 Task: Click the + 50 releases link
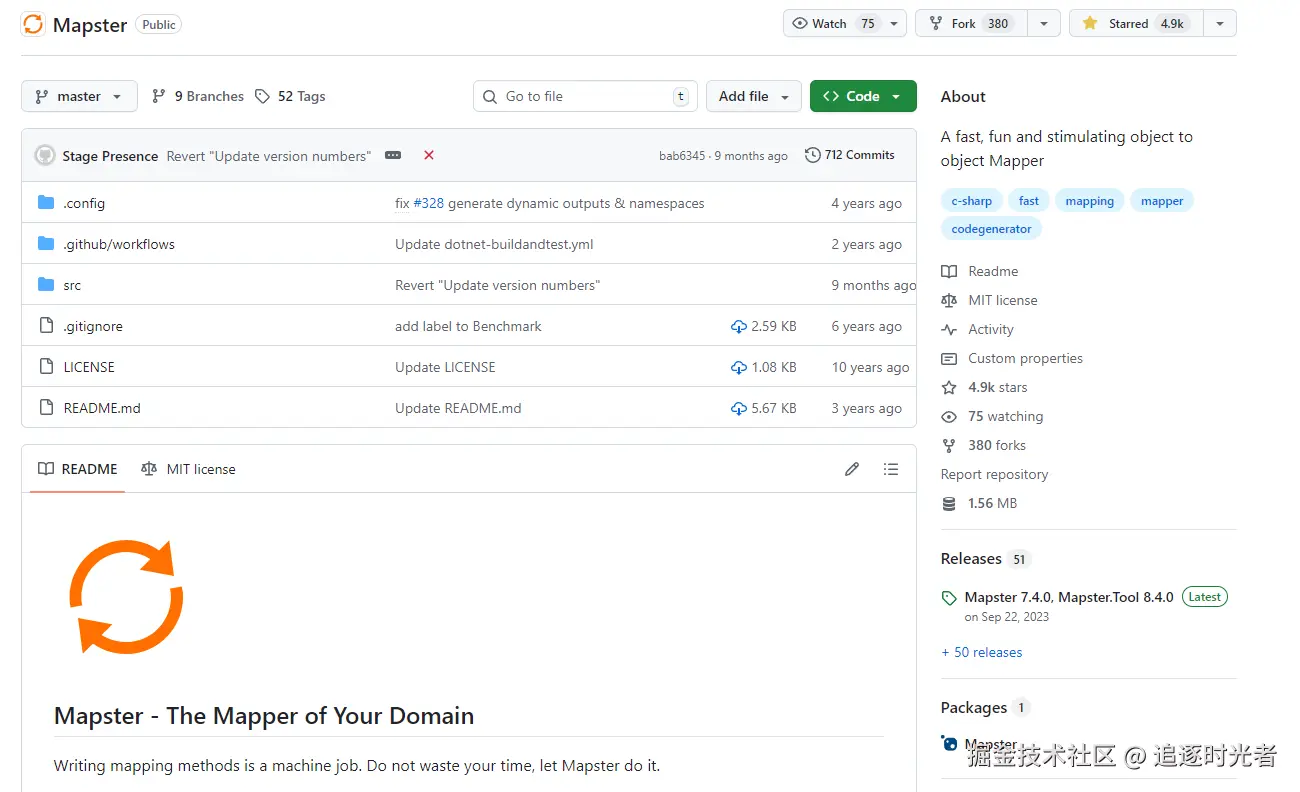981,652
